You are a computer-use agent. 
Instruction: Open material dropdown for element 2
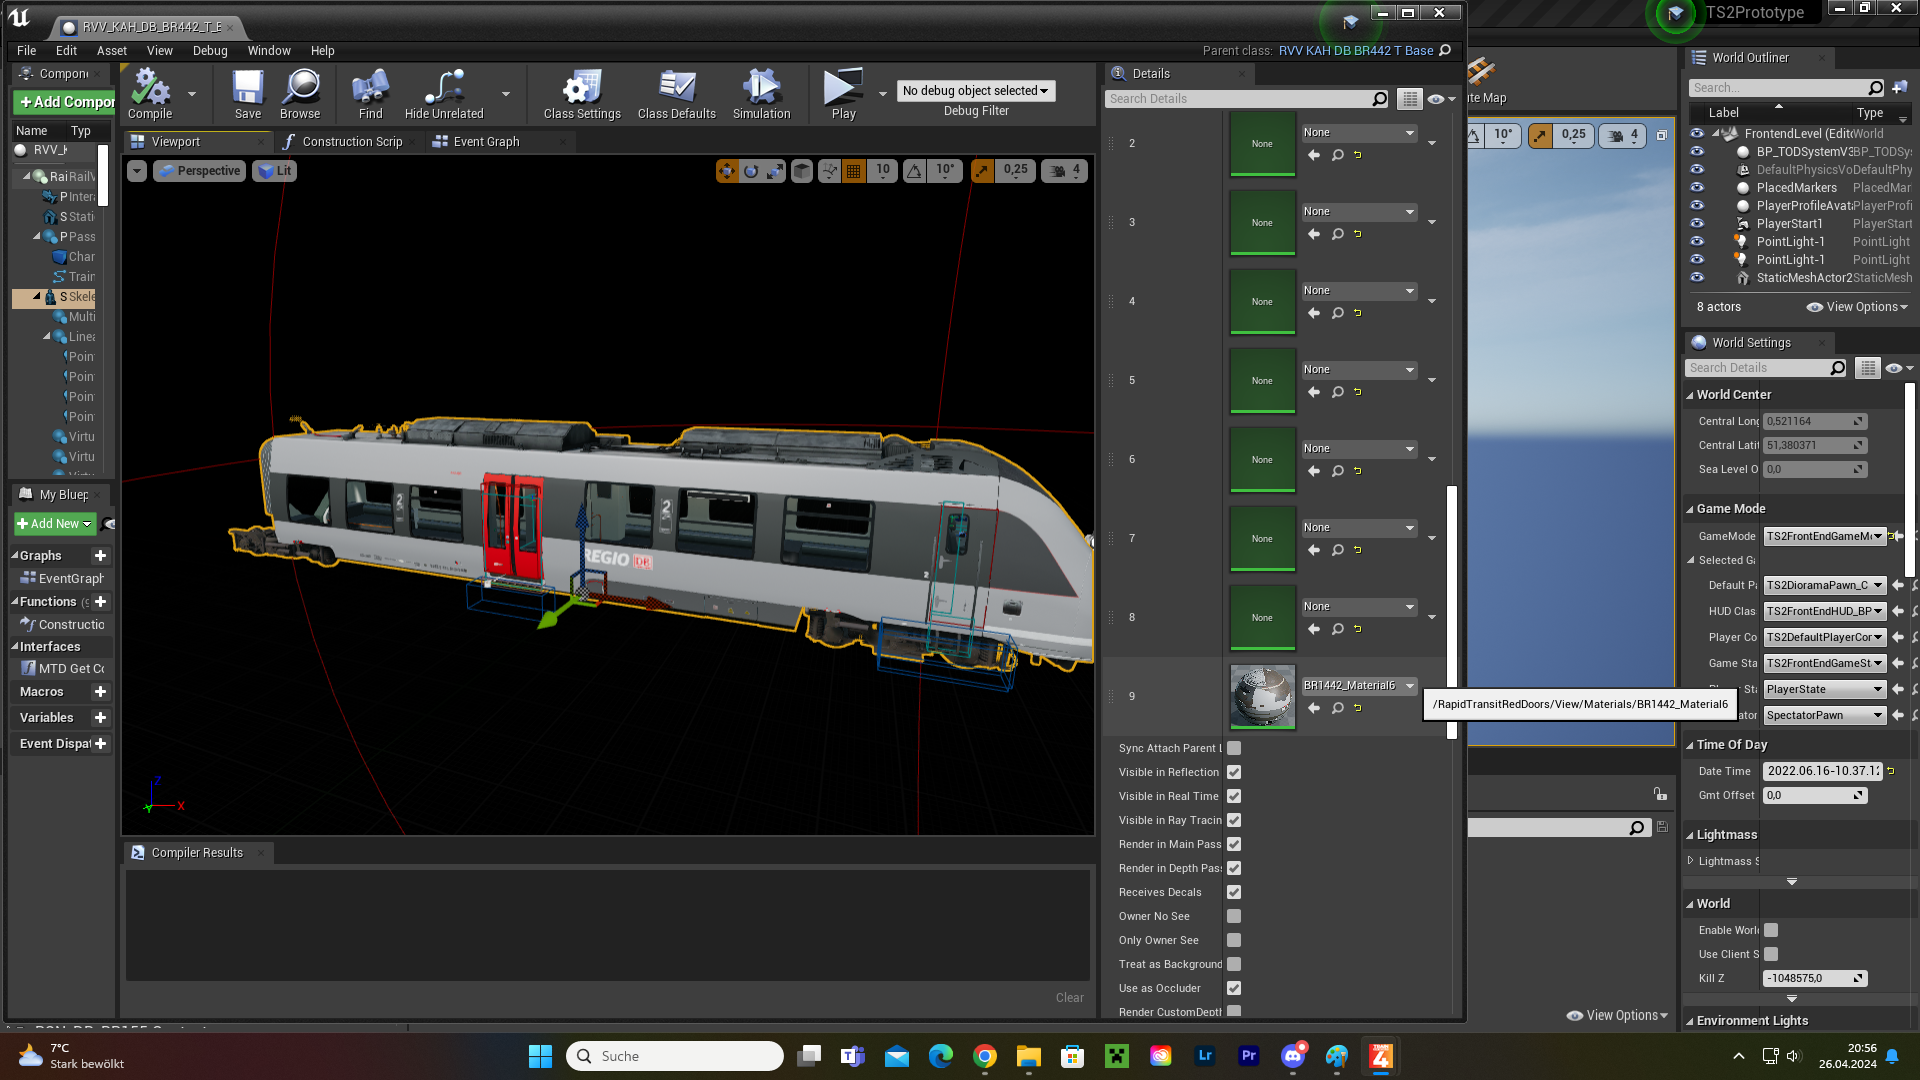coord(1359,132)
